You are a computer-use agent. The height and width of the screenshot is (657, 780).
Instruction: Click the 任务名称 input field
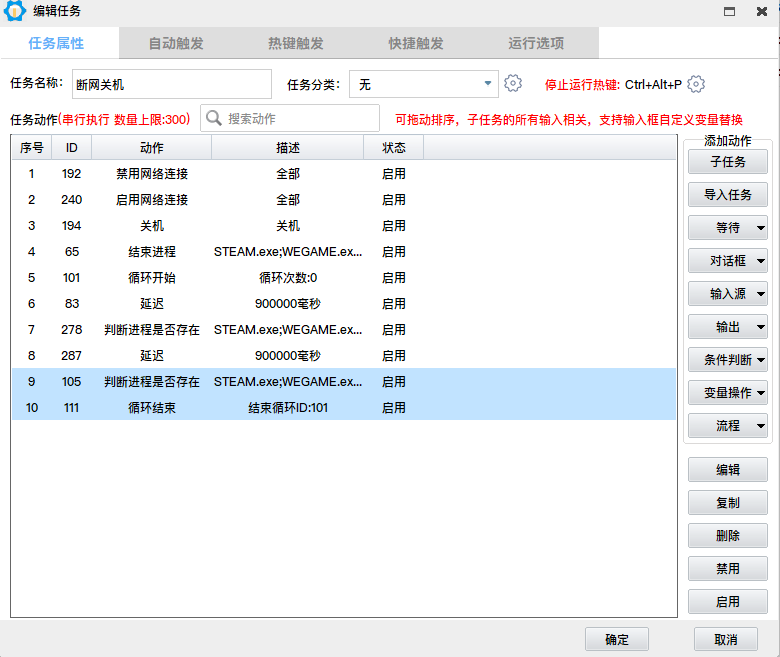point(171,84)
